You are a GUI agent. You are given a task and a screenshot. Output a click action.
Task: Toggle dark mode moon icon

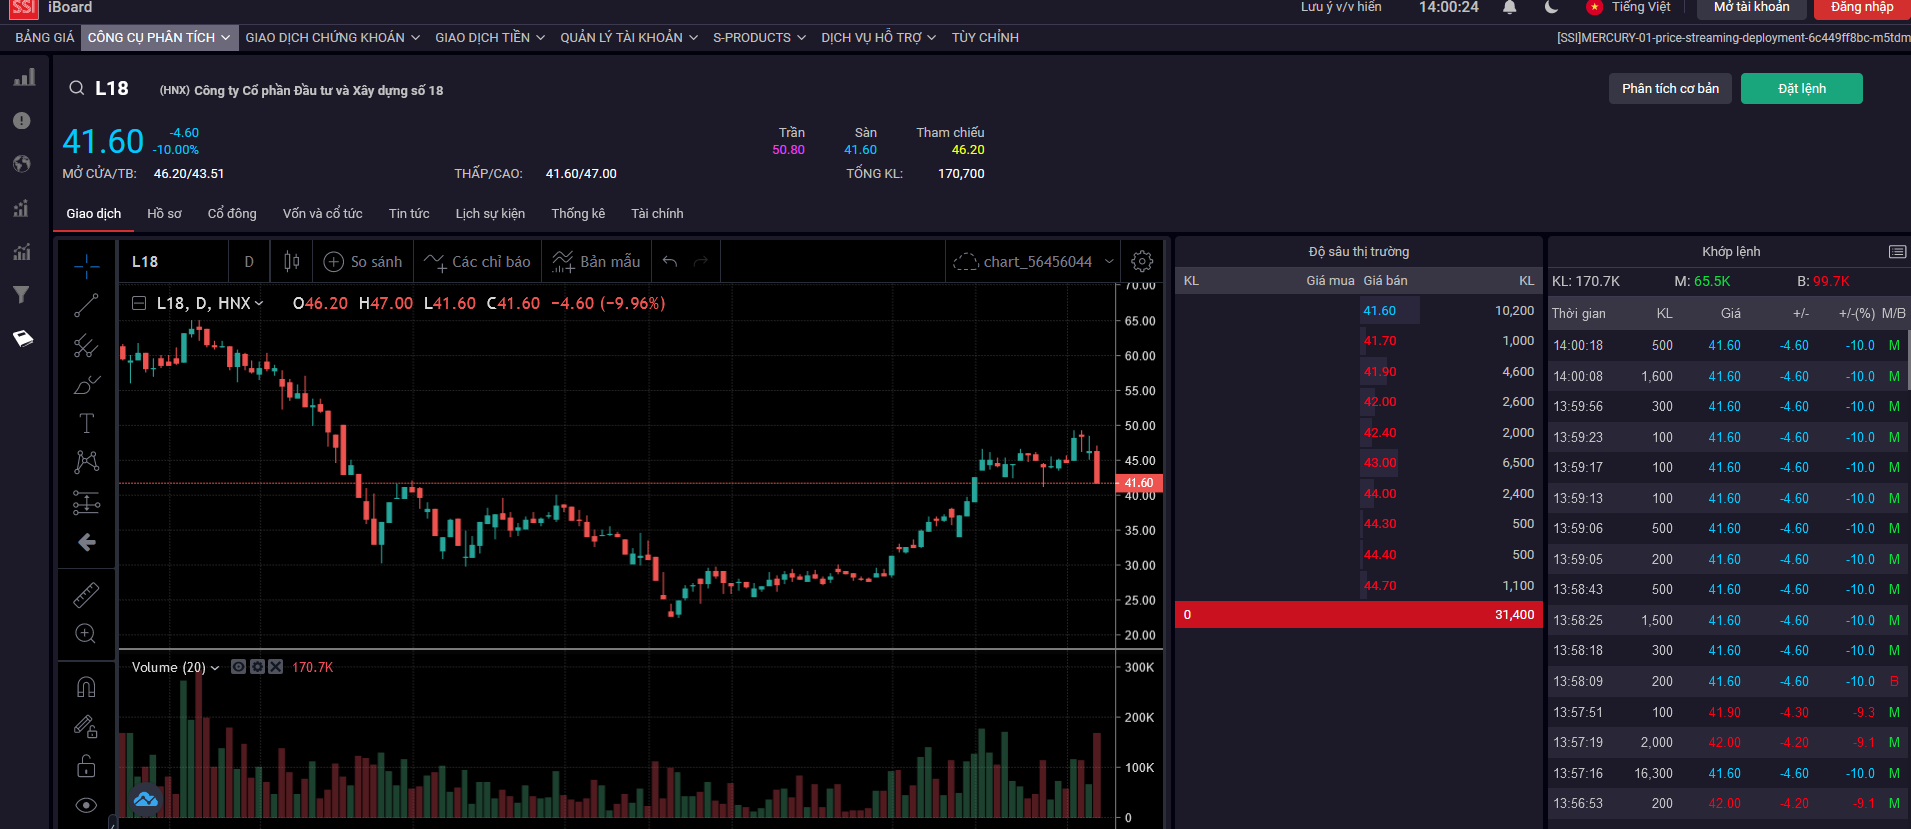1551,7
